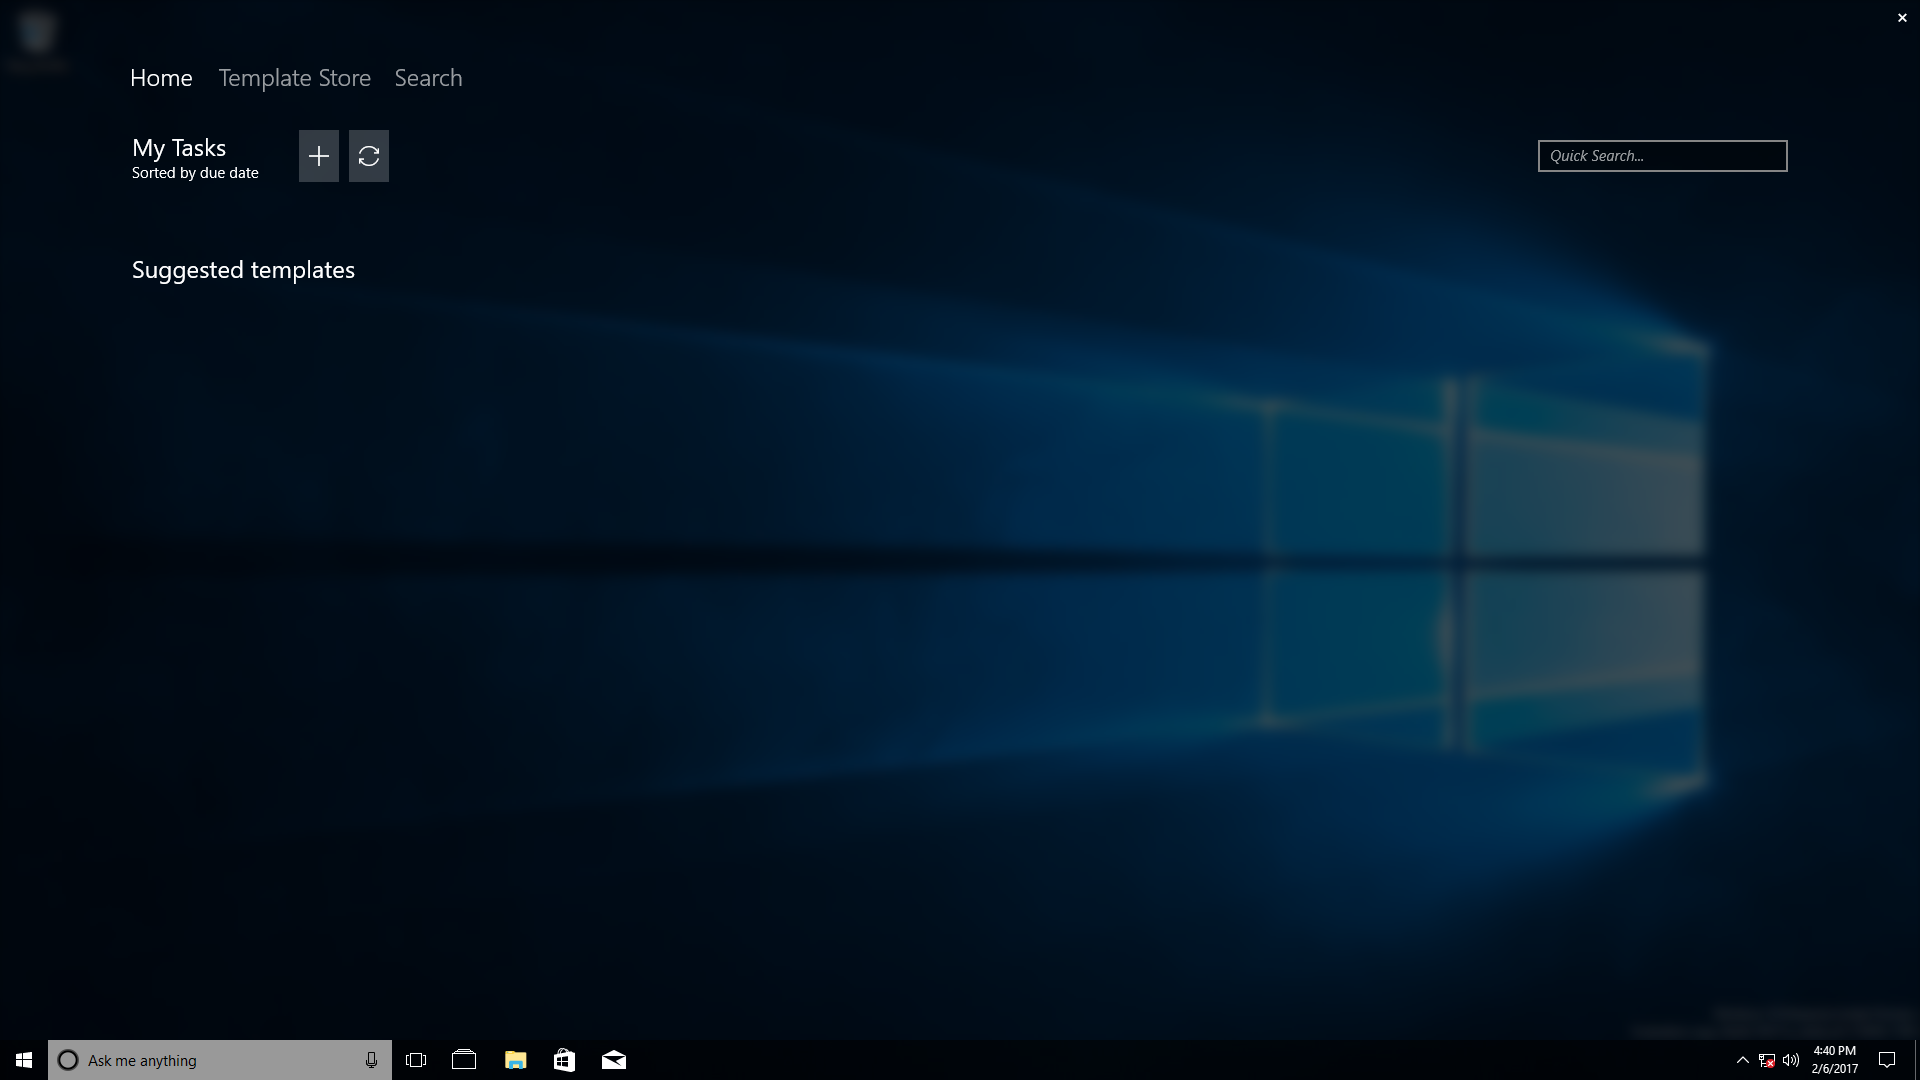Click the stacked windows taskbar icon
The height and width of the screenshot is (1080, 1920).
[464, 1060]
